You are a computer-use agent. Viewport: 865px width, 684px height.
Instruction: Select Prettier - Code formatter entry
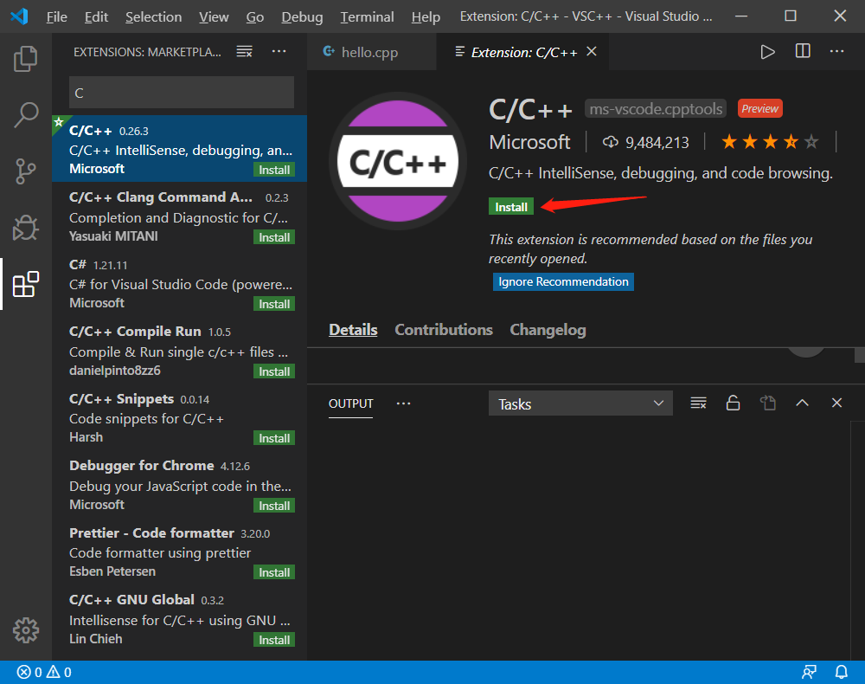[x=179, y=552]
